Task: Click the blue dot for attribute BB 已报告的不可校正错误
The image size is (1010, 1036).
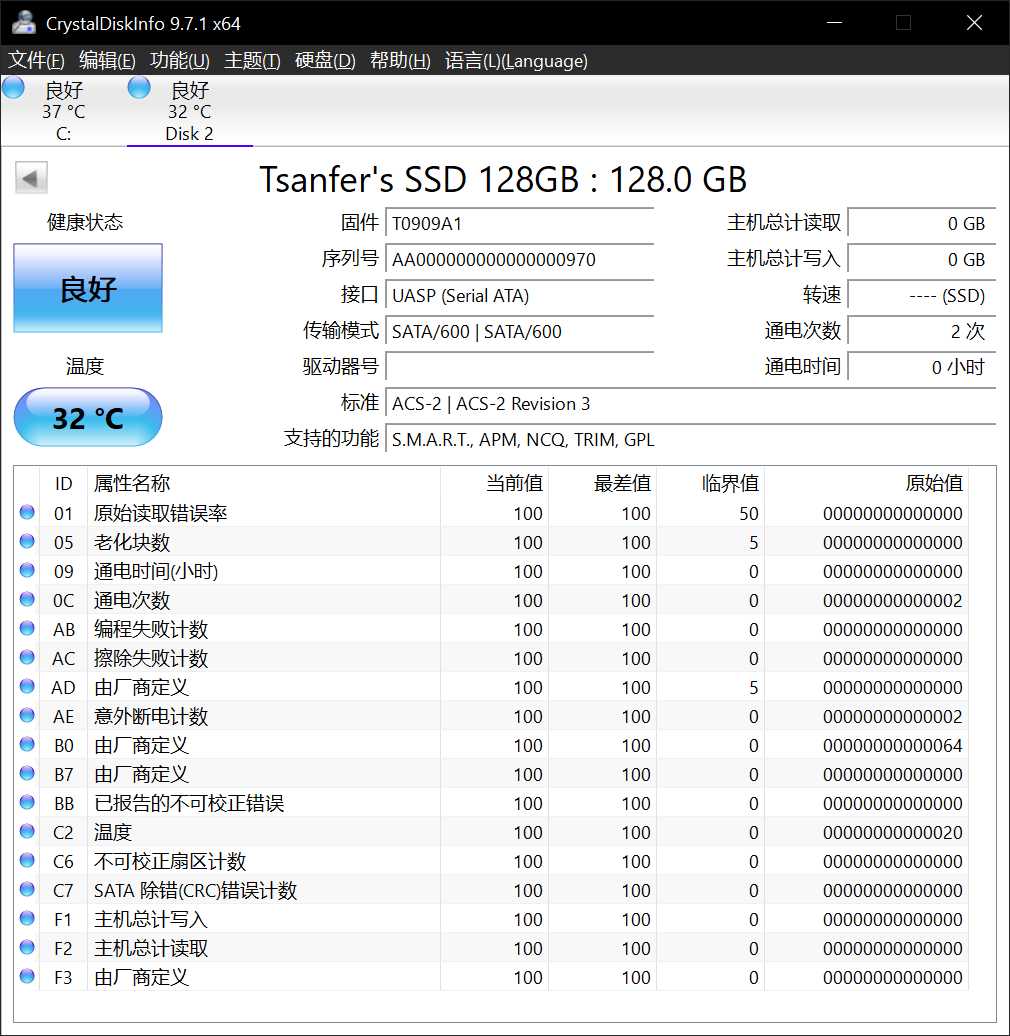Action: point(26,802)
